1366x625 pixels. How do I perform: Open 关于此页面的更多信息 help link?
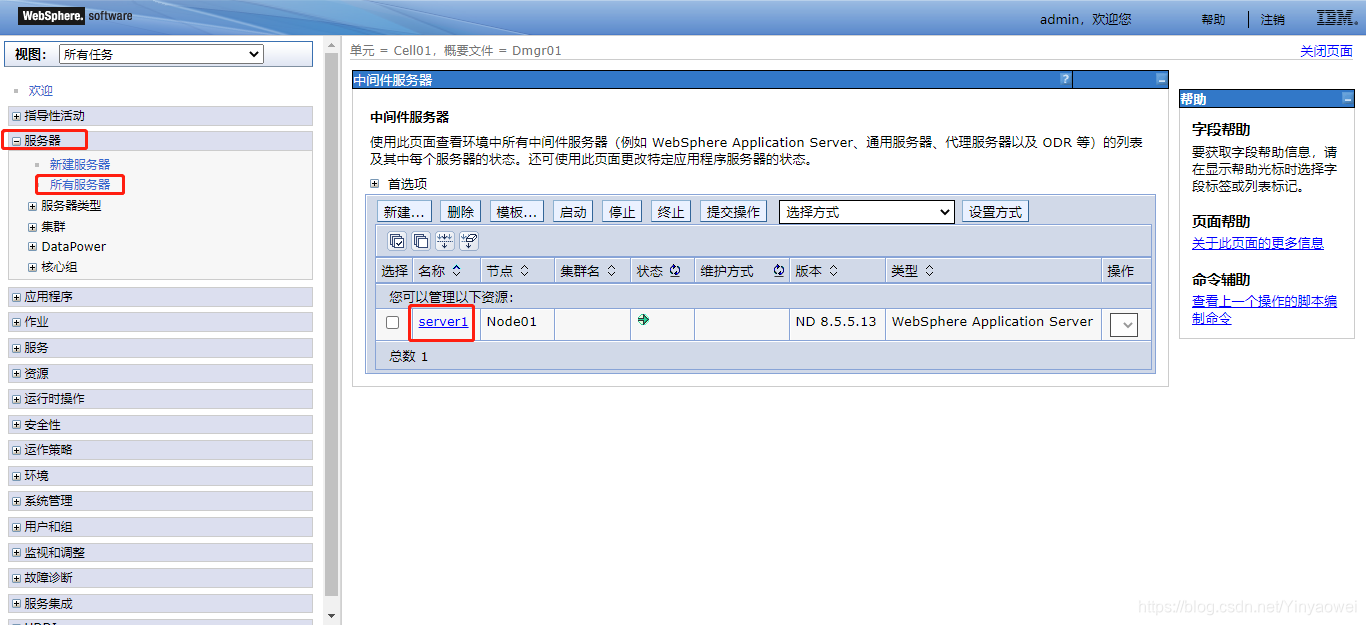pyautogui.click(x=1258, y=243)
